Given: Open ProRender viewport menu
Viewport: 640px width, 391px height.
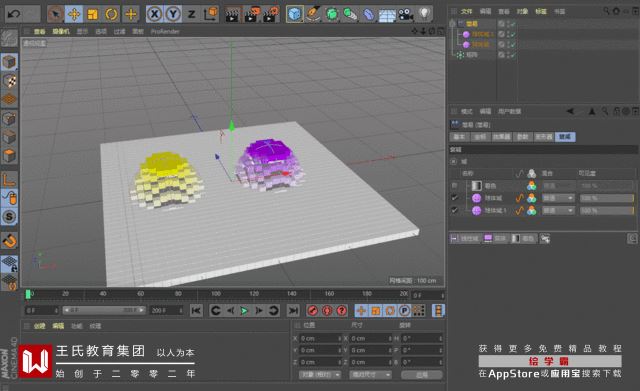Looking at the screenshot, I should coord(165,31).
